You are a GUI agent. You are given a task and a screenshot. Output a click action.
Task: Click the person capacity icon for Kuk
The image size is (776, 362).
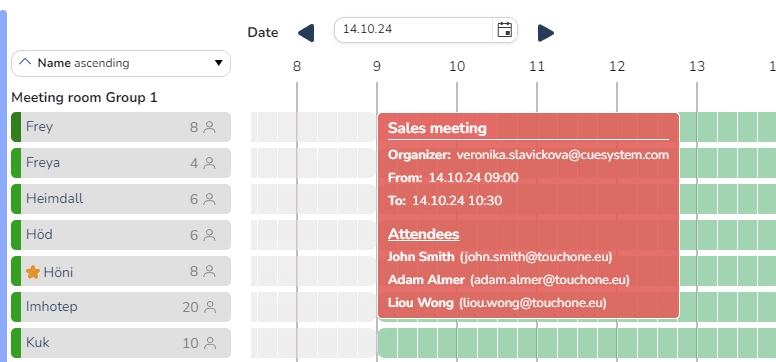pyautogui.click(x=210, y=343)
